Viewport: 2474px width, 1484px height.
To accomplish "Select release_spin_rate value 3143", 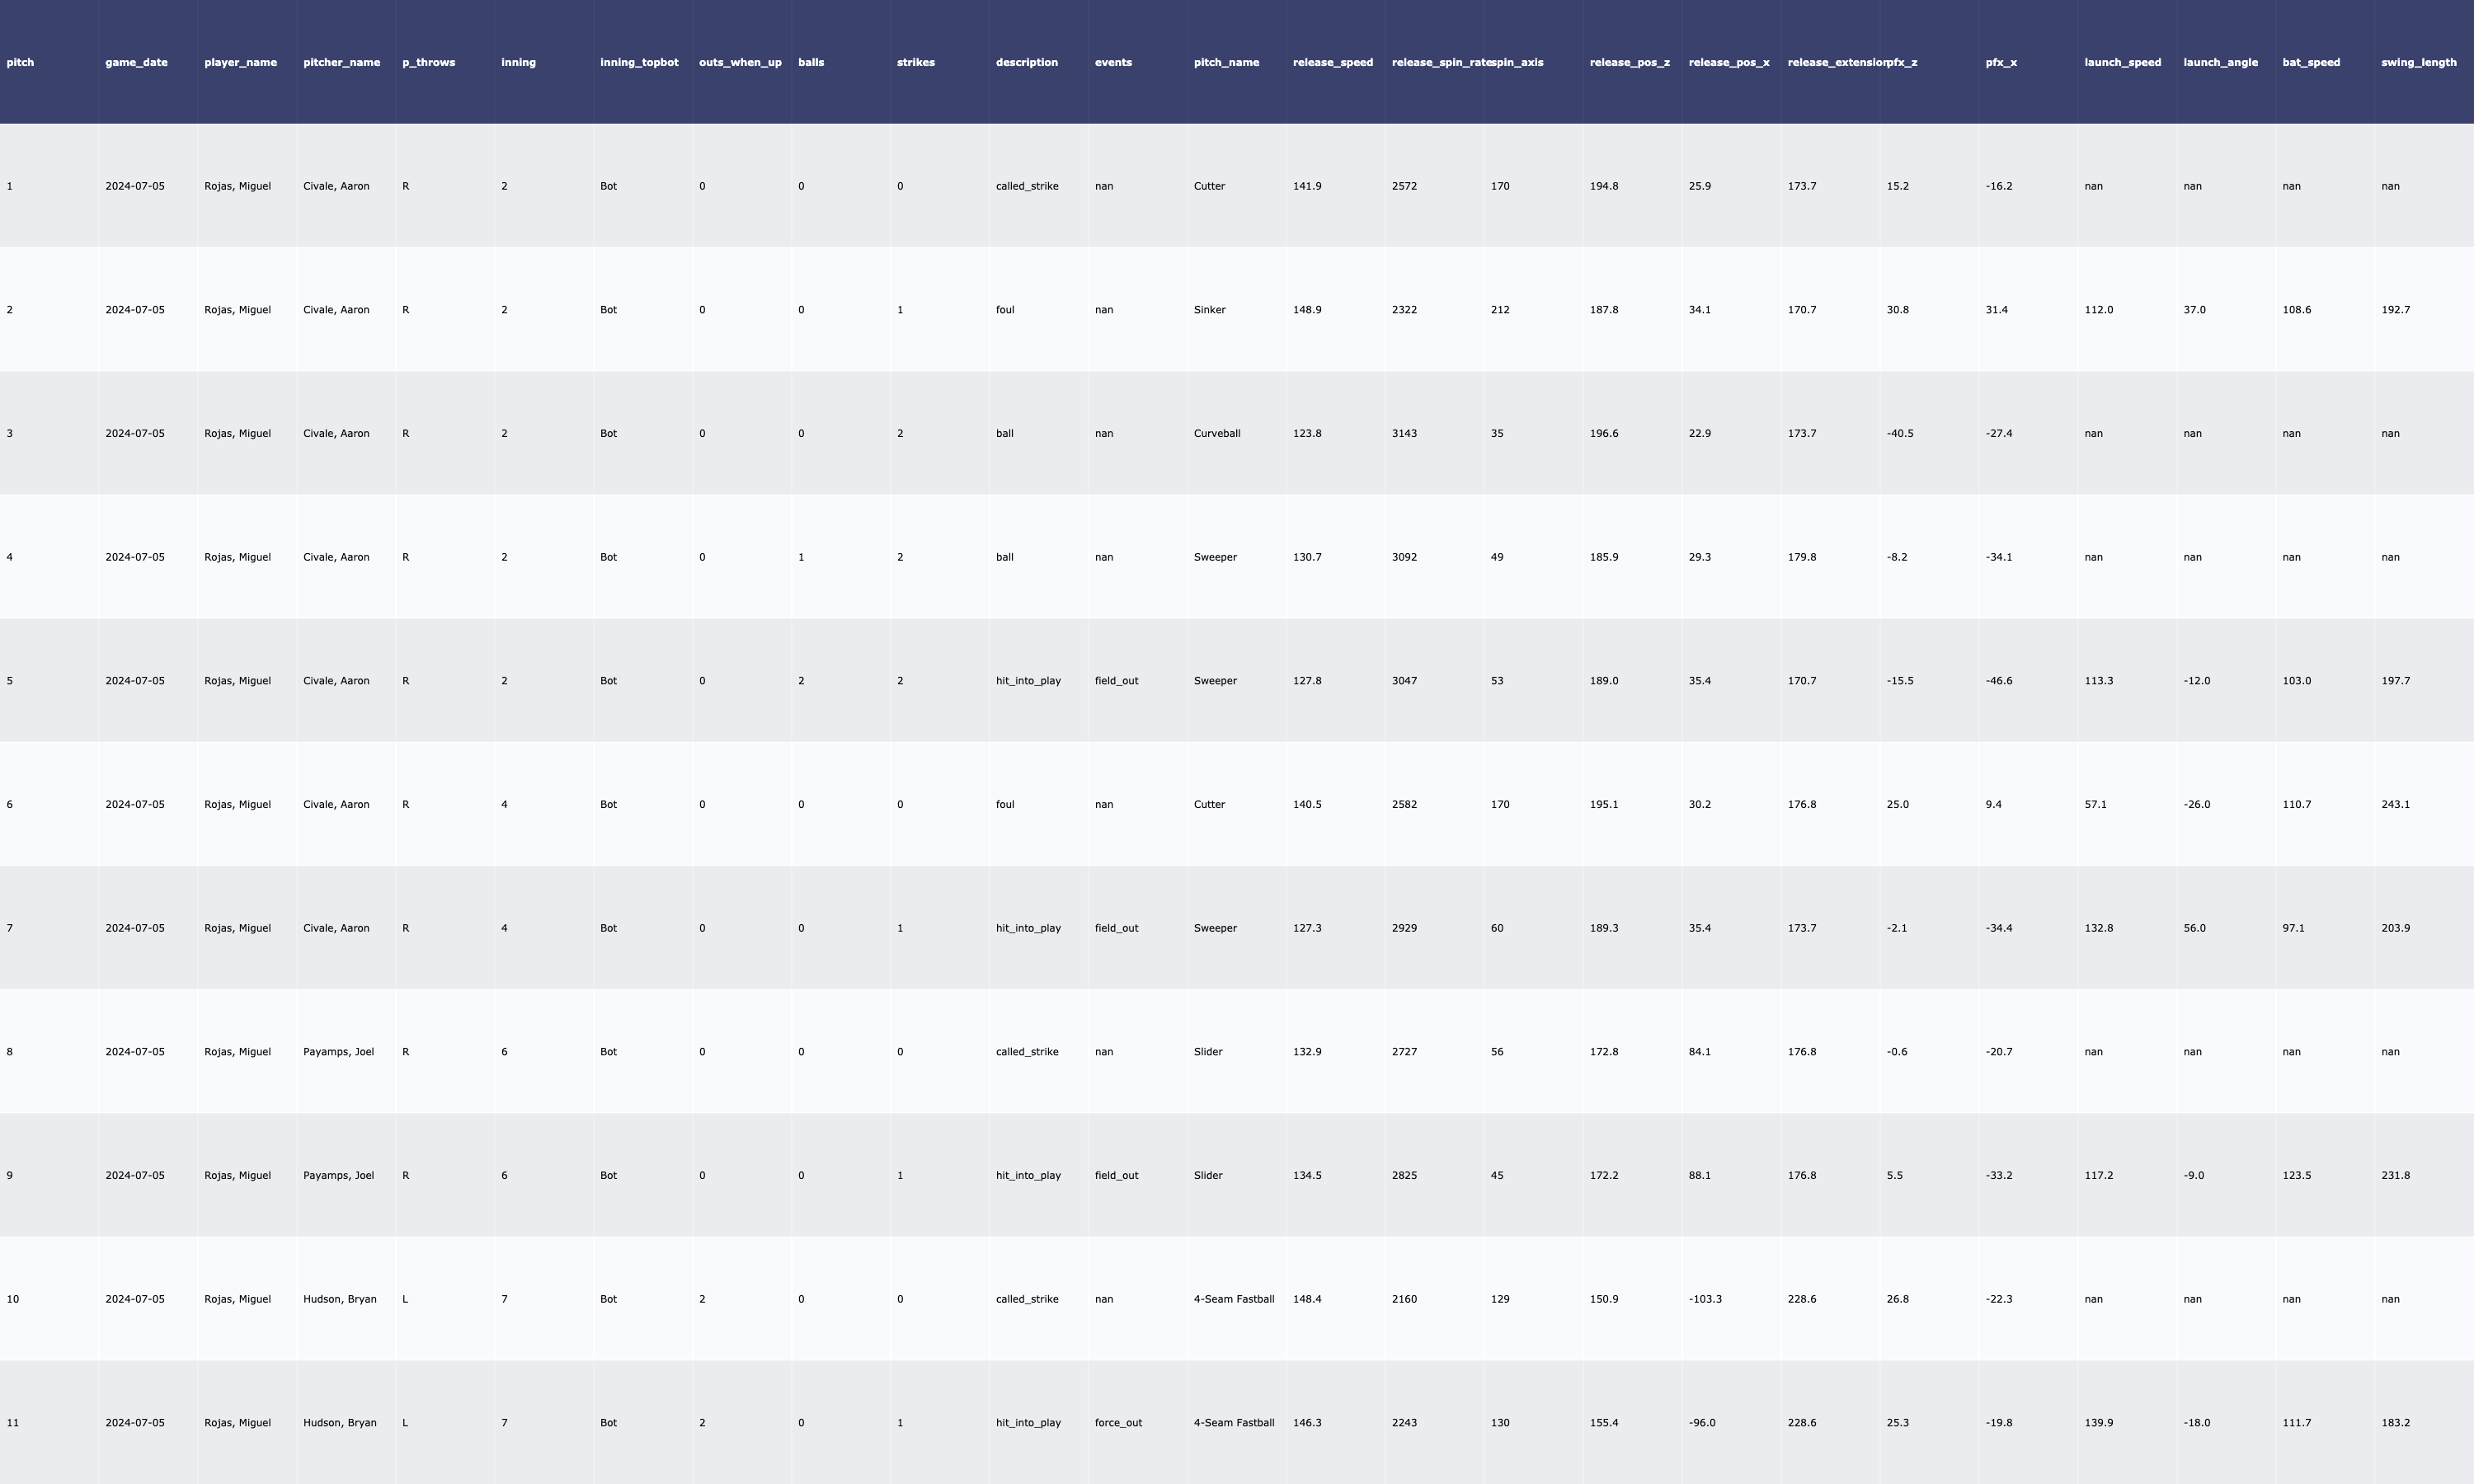I will [x=1404, y=434].
